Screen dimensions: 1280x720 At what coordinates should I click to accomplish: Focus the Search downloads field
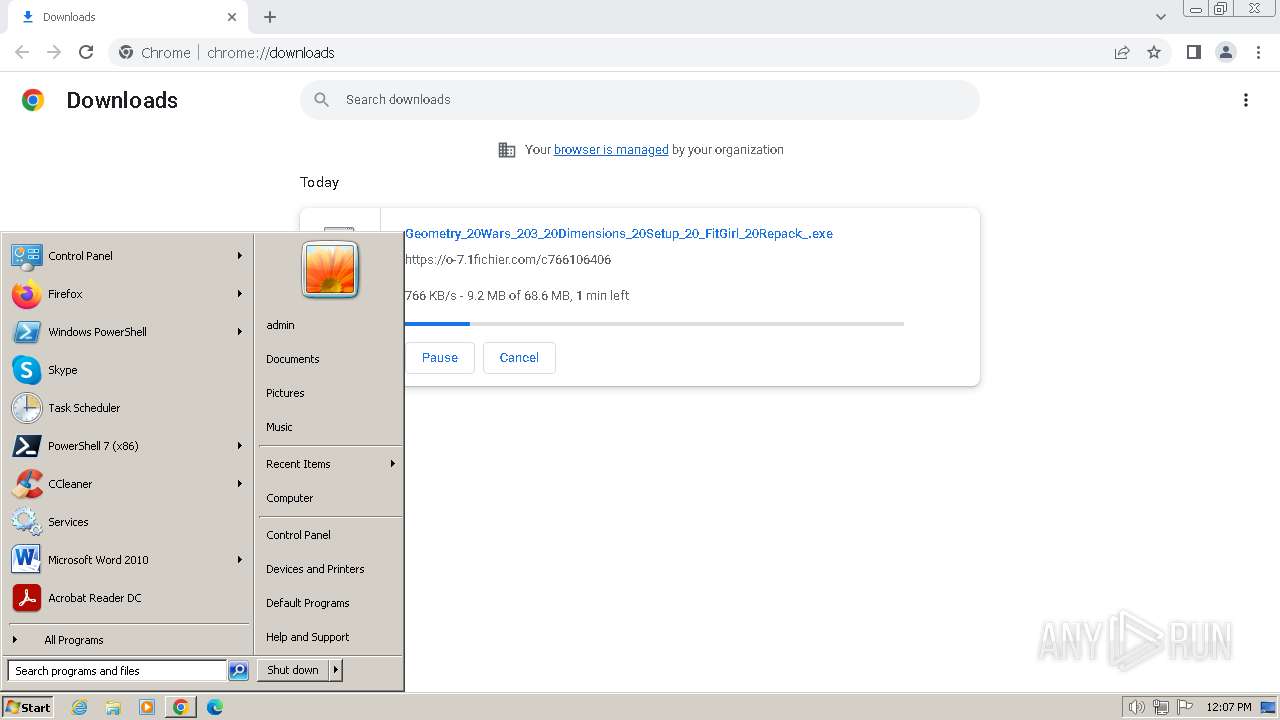click(640, 100)
